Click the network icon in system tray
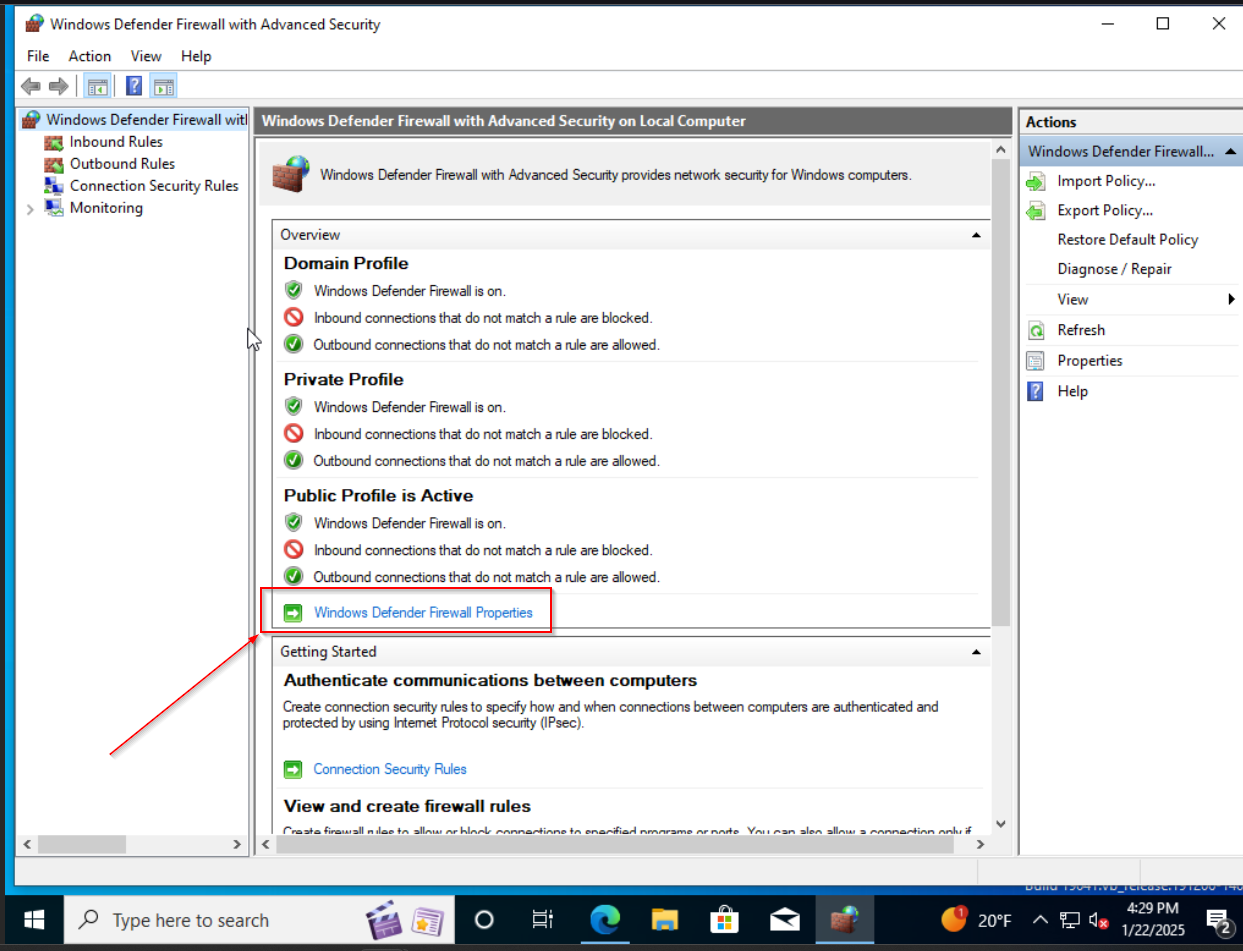 1069,920
